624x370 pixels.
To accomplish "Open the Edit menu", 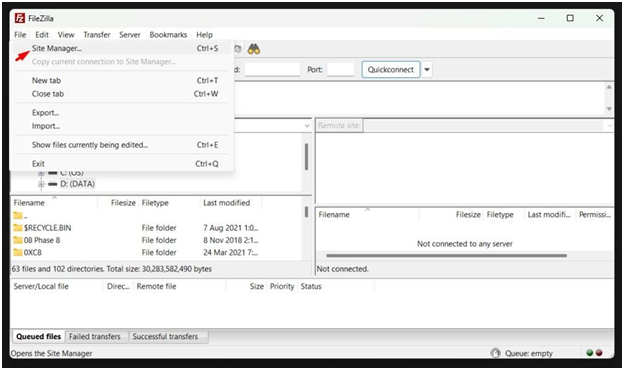I will click(42, 35).
